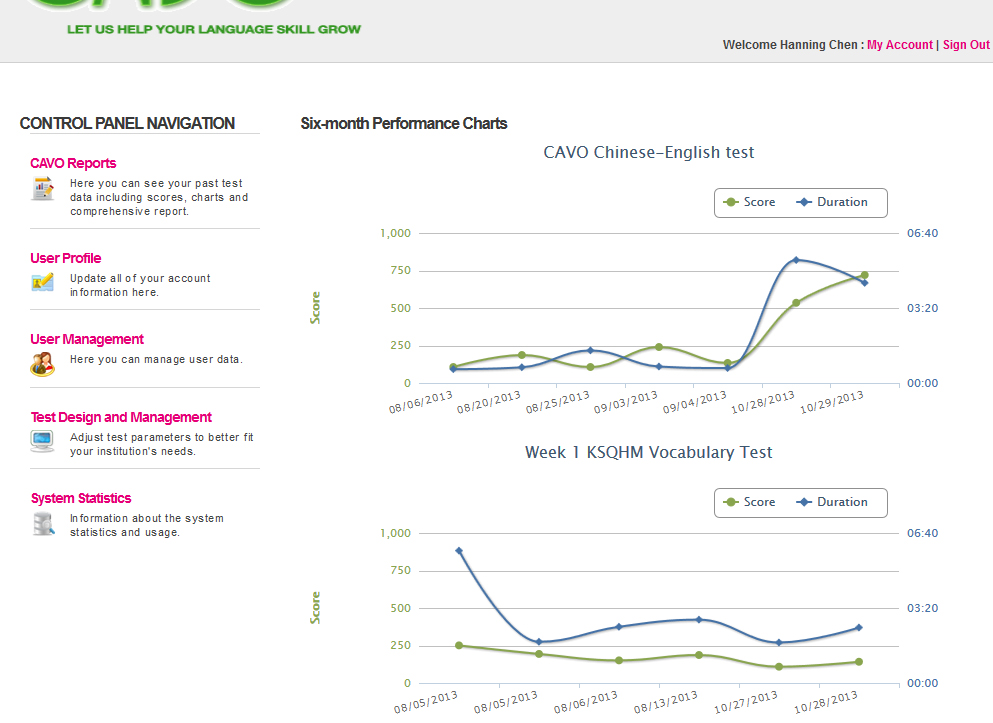Image resolution: width=993 pixels, height=723 pixels.
Task: Click the 10/29/2013 Score point in the Chinese-English chart
Action: (x=864, y=275)
